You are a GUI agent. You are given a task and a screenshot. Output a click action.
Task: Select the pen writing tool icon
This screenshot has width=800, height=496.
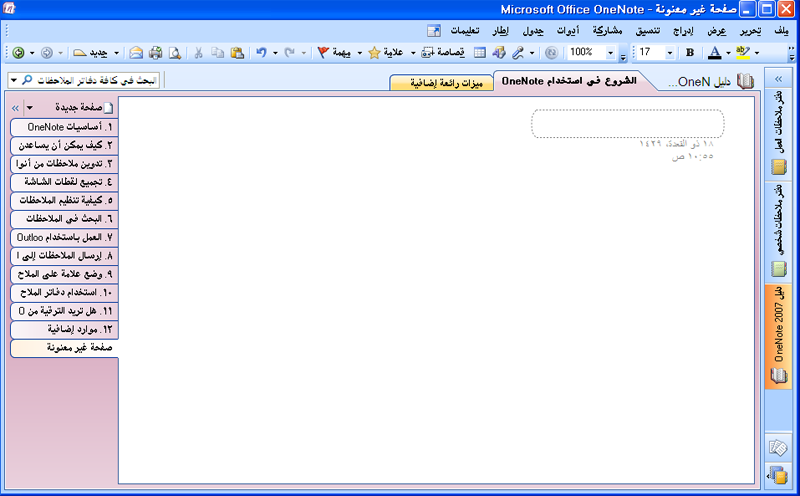click(518, 53)
